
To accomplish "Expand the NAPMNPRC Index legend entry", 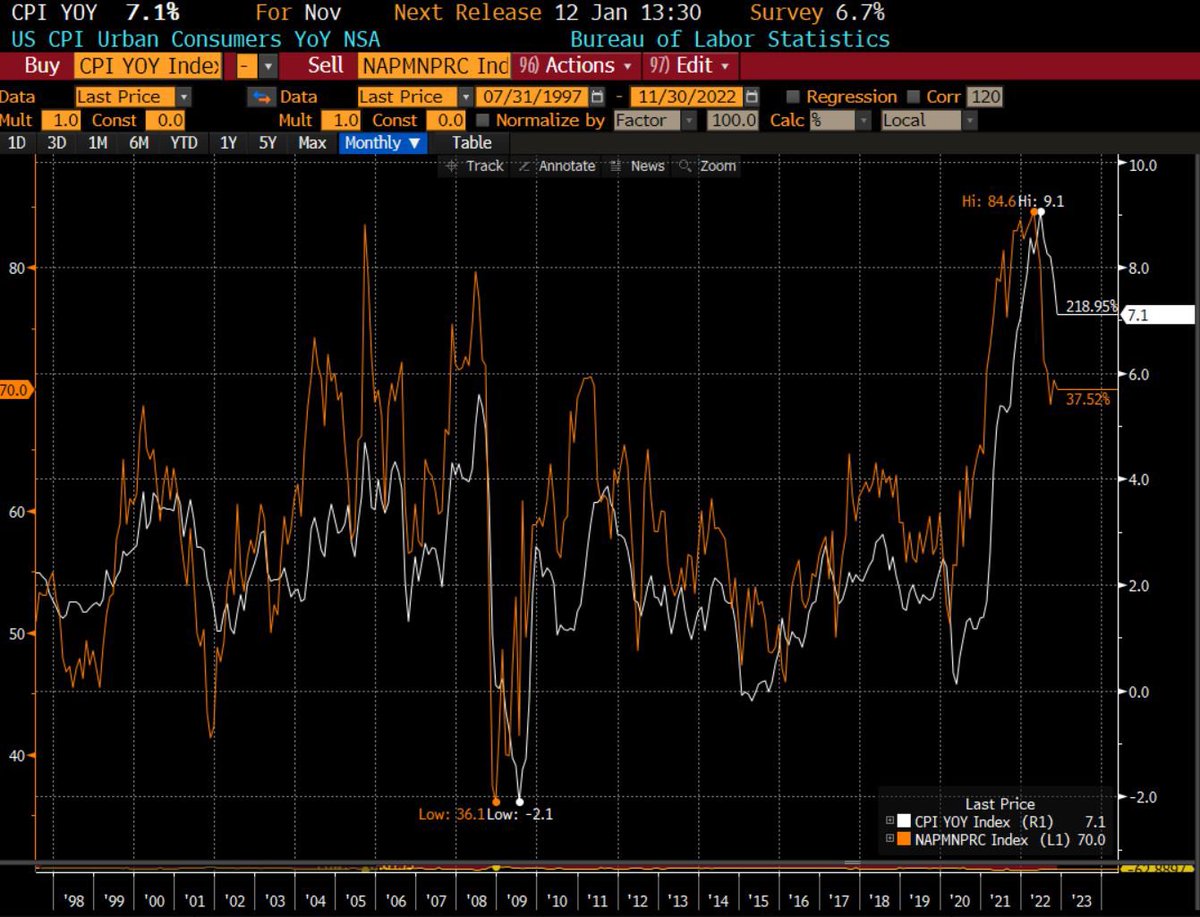I will click(889, 840).
